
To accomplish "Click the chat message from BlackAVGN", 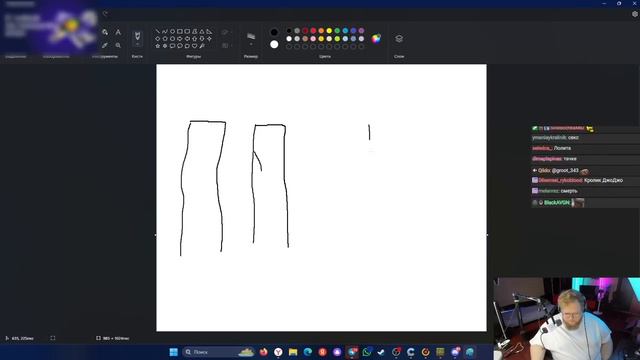I will [x=585, y=202].
